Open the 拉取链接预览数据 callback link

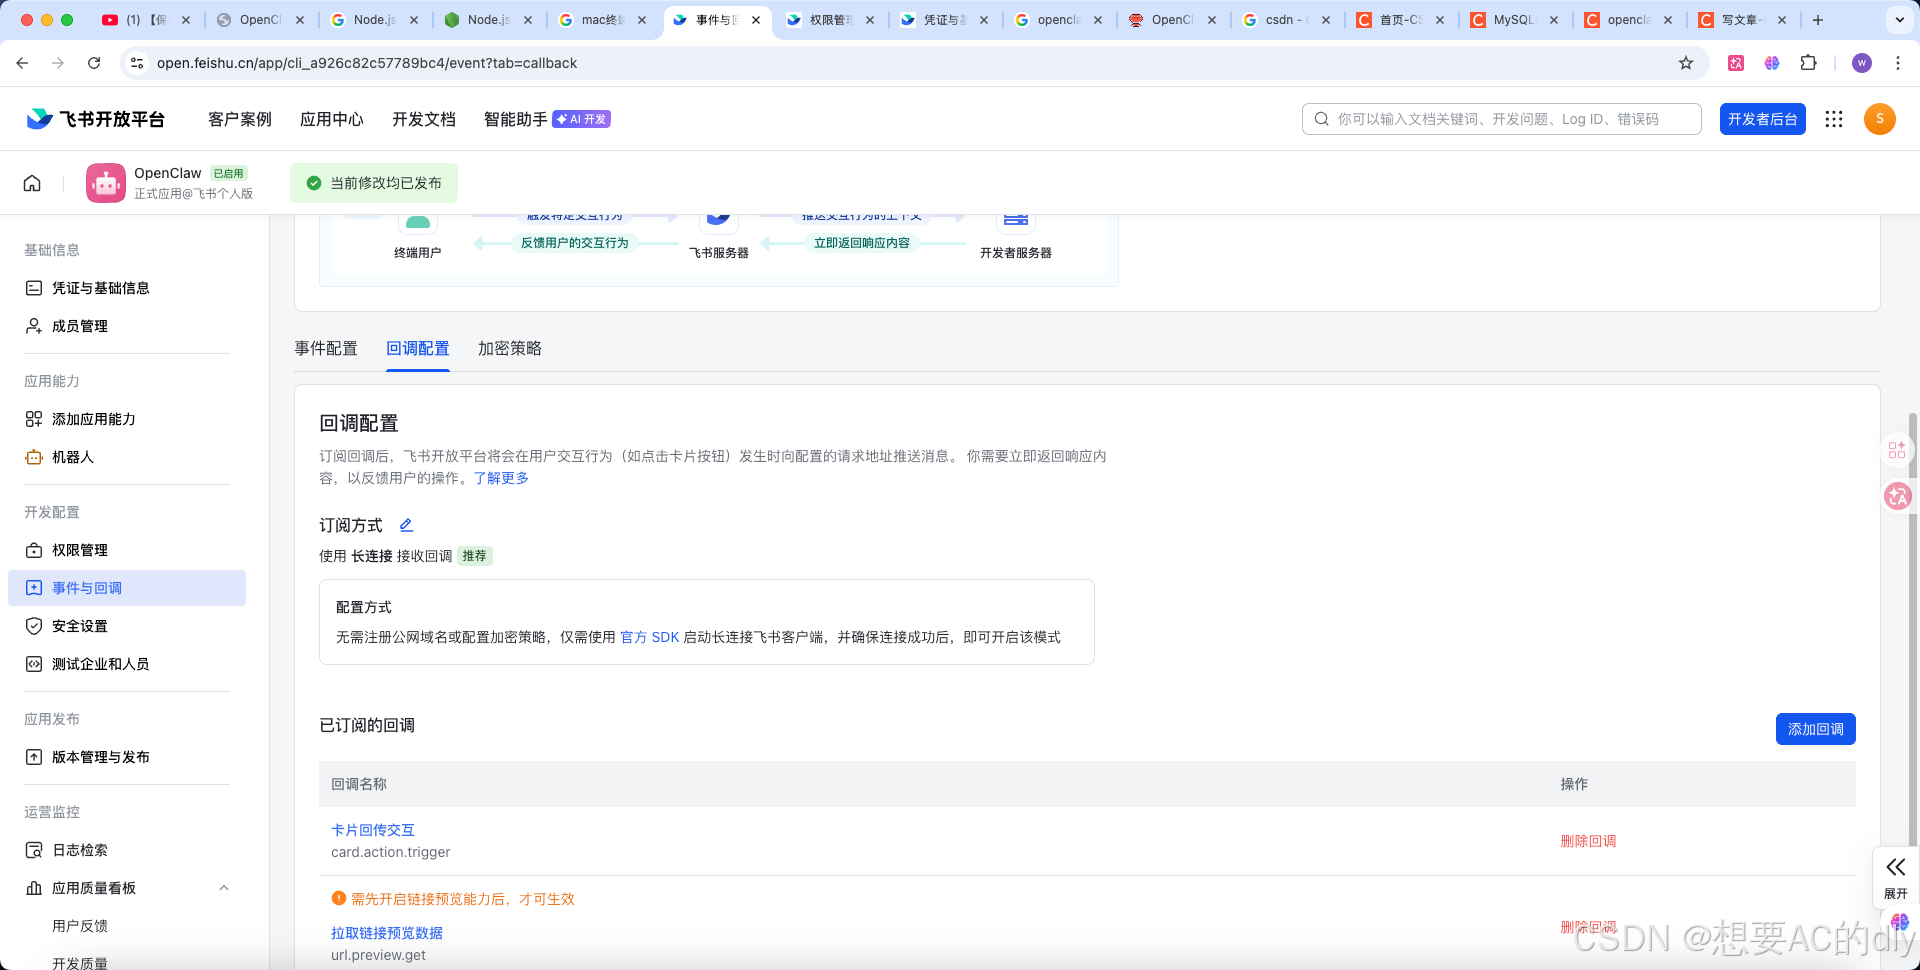pos(387,933)
